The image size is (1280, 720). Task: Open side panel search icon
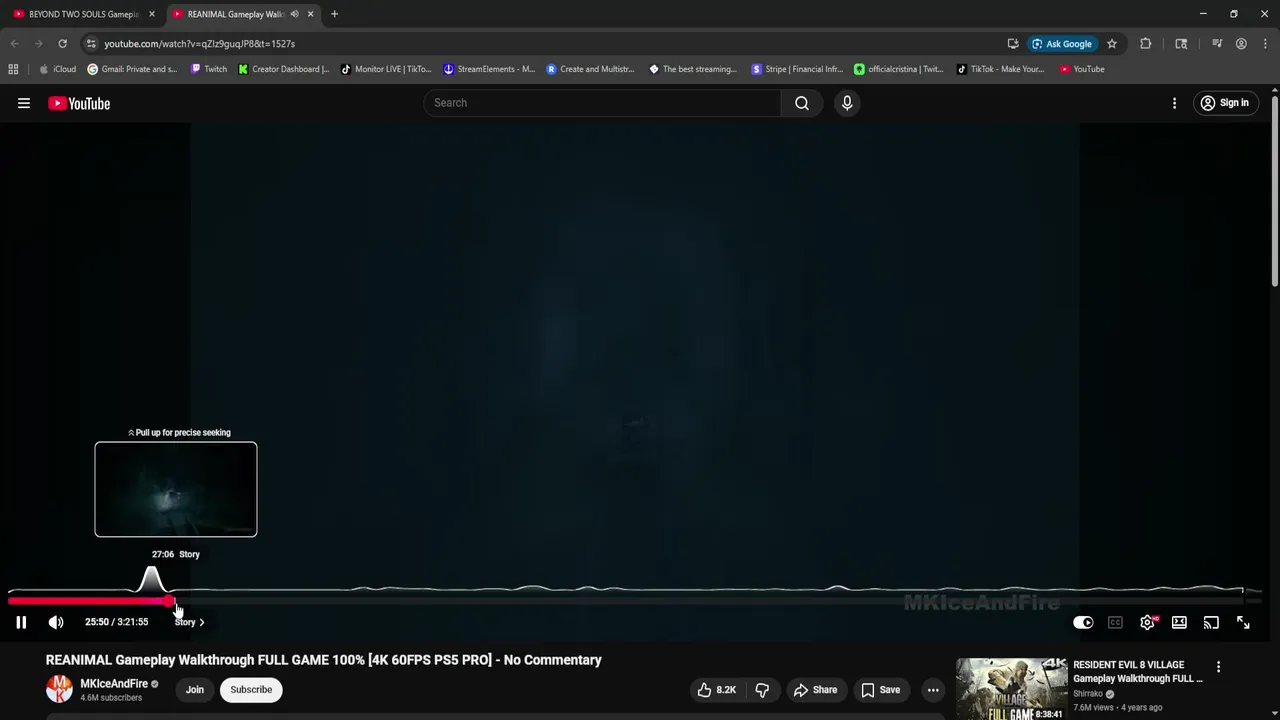click(1181, 44)
